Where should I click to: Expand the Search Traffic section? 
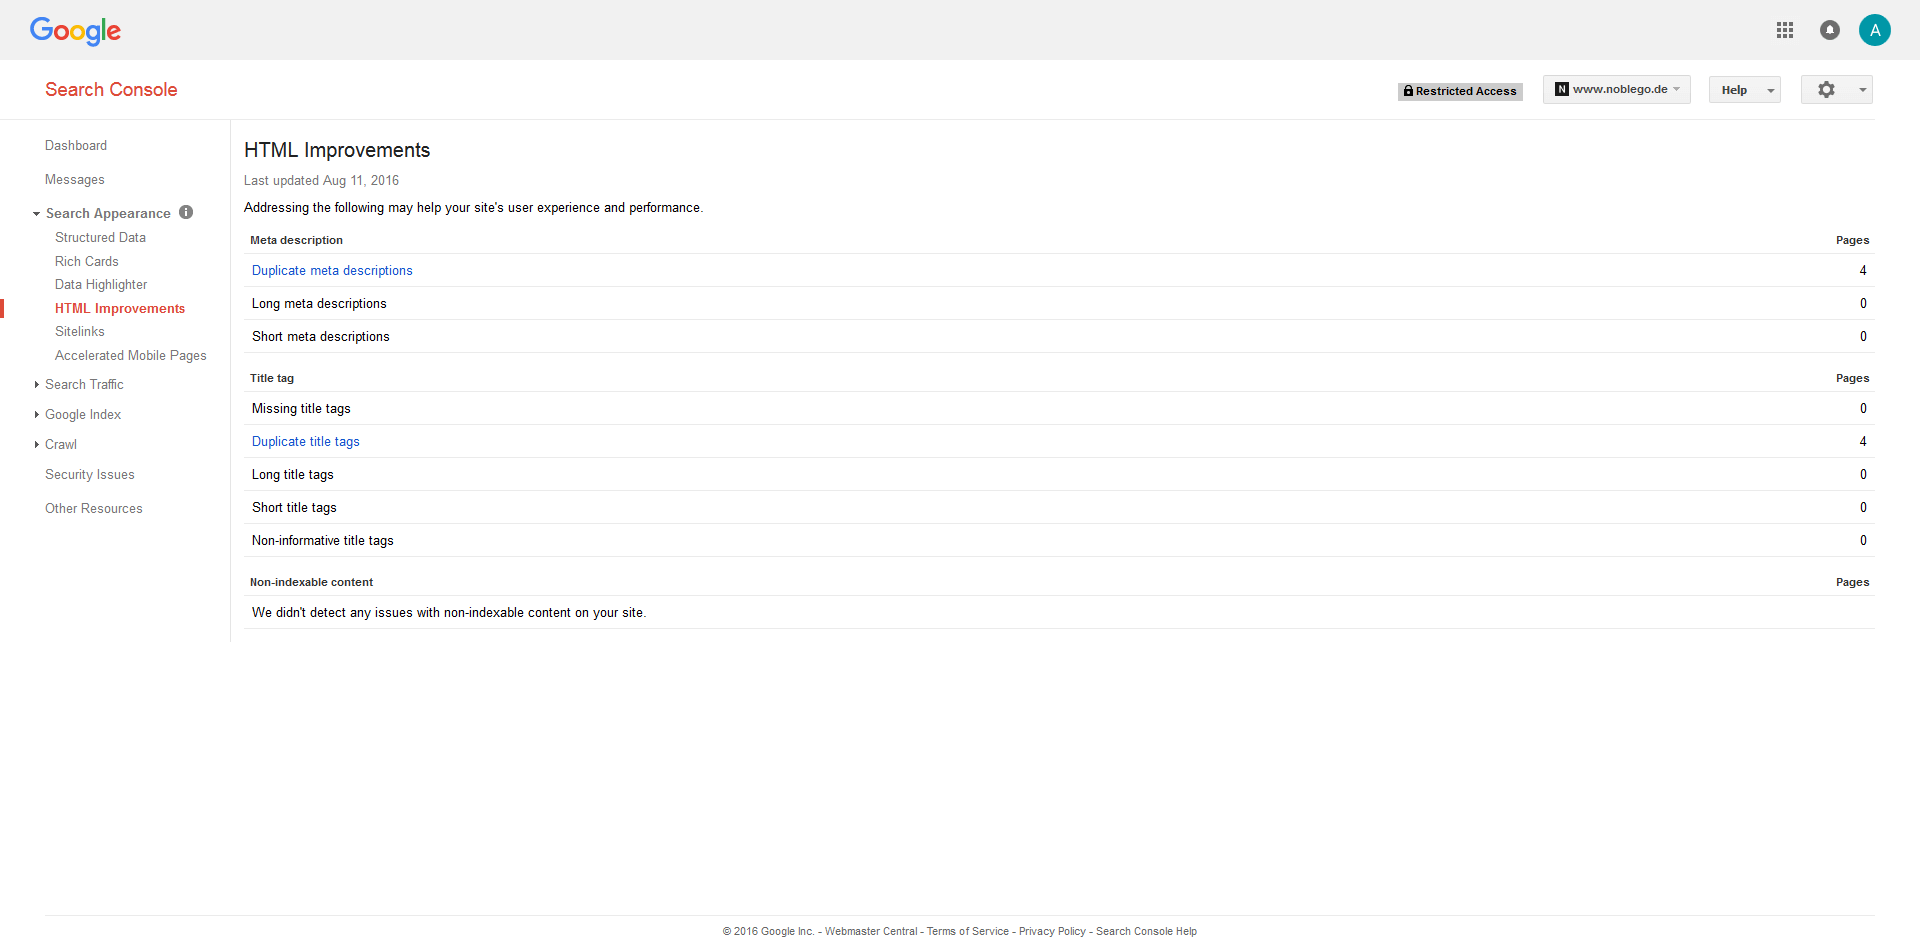[x=85, y=384]
